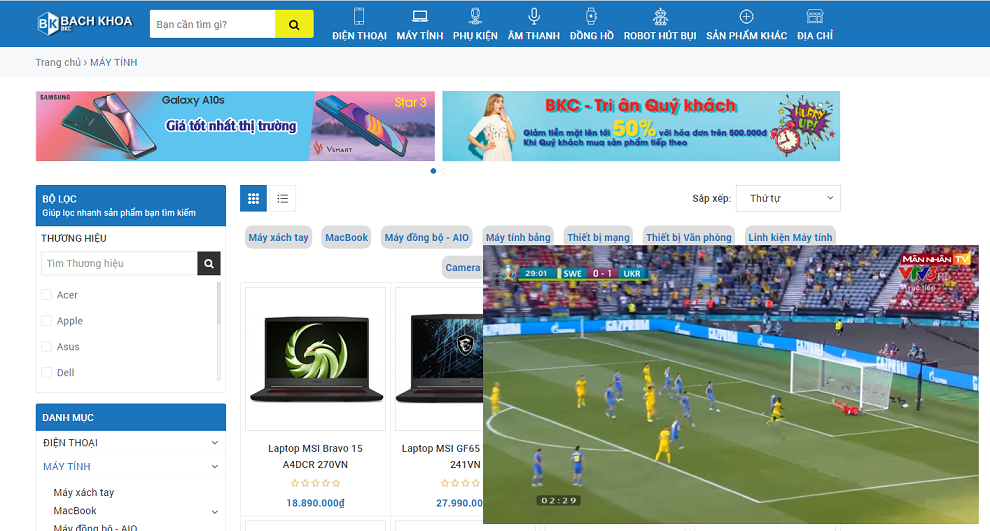Click the microphone icon above ÂM THANH
Screen dimensions: 990x531
pyautogui.click(x=534, y=16)
